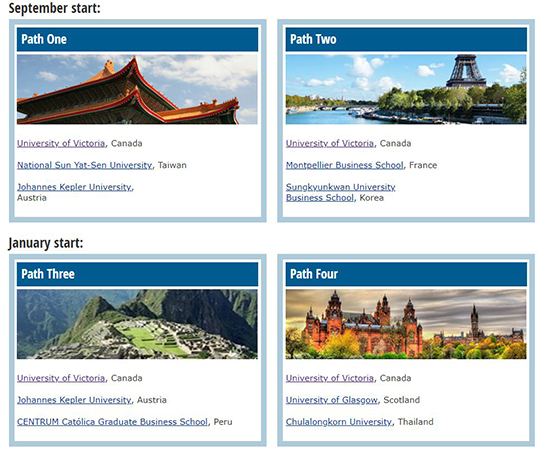Open University of Glasgow link

coord(332,400)
